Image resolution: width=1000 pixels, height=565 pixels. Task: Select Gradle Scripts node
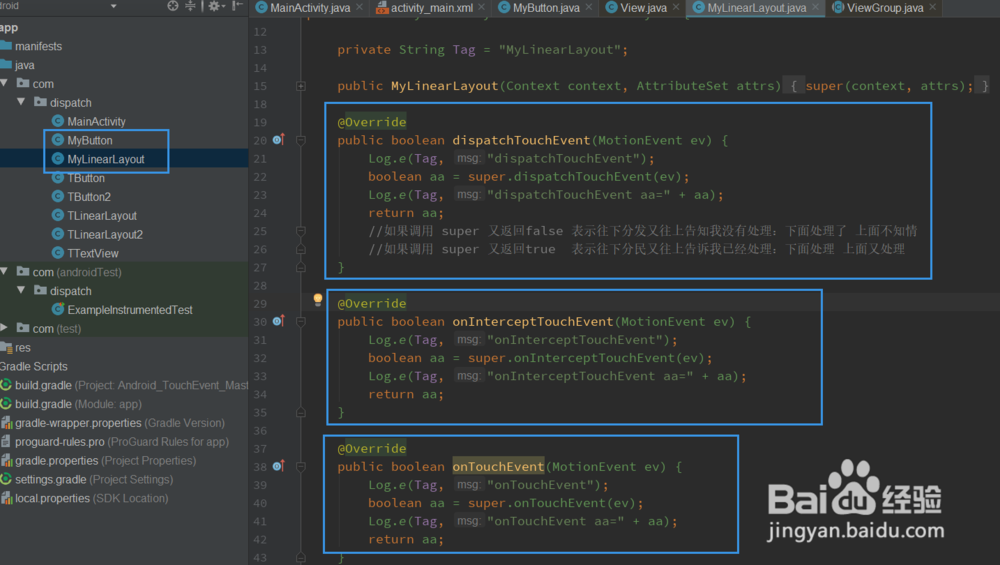(x=34, y=366)
